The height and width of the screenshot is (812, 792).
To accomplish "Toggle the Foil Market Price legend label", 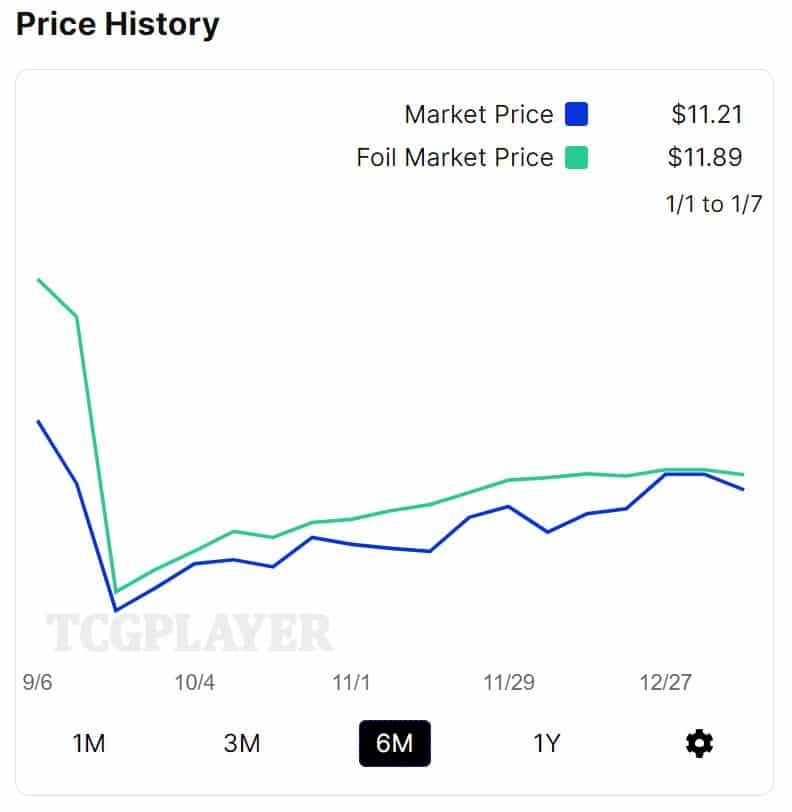I will [x=454, y=157].
